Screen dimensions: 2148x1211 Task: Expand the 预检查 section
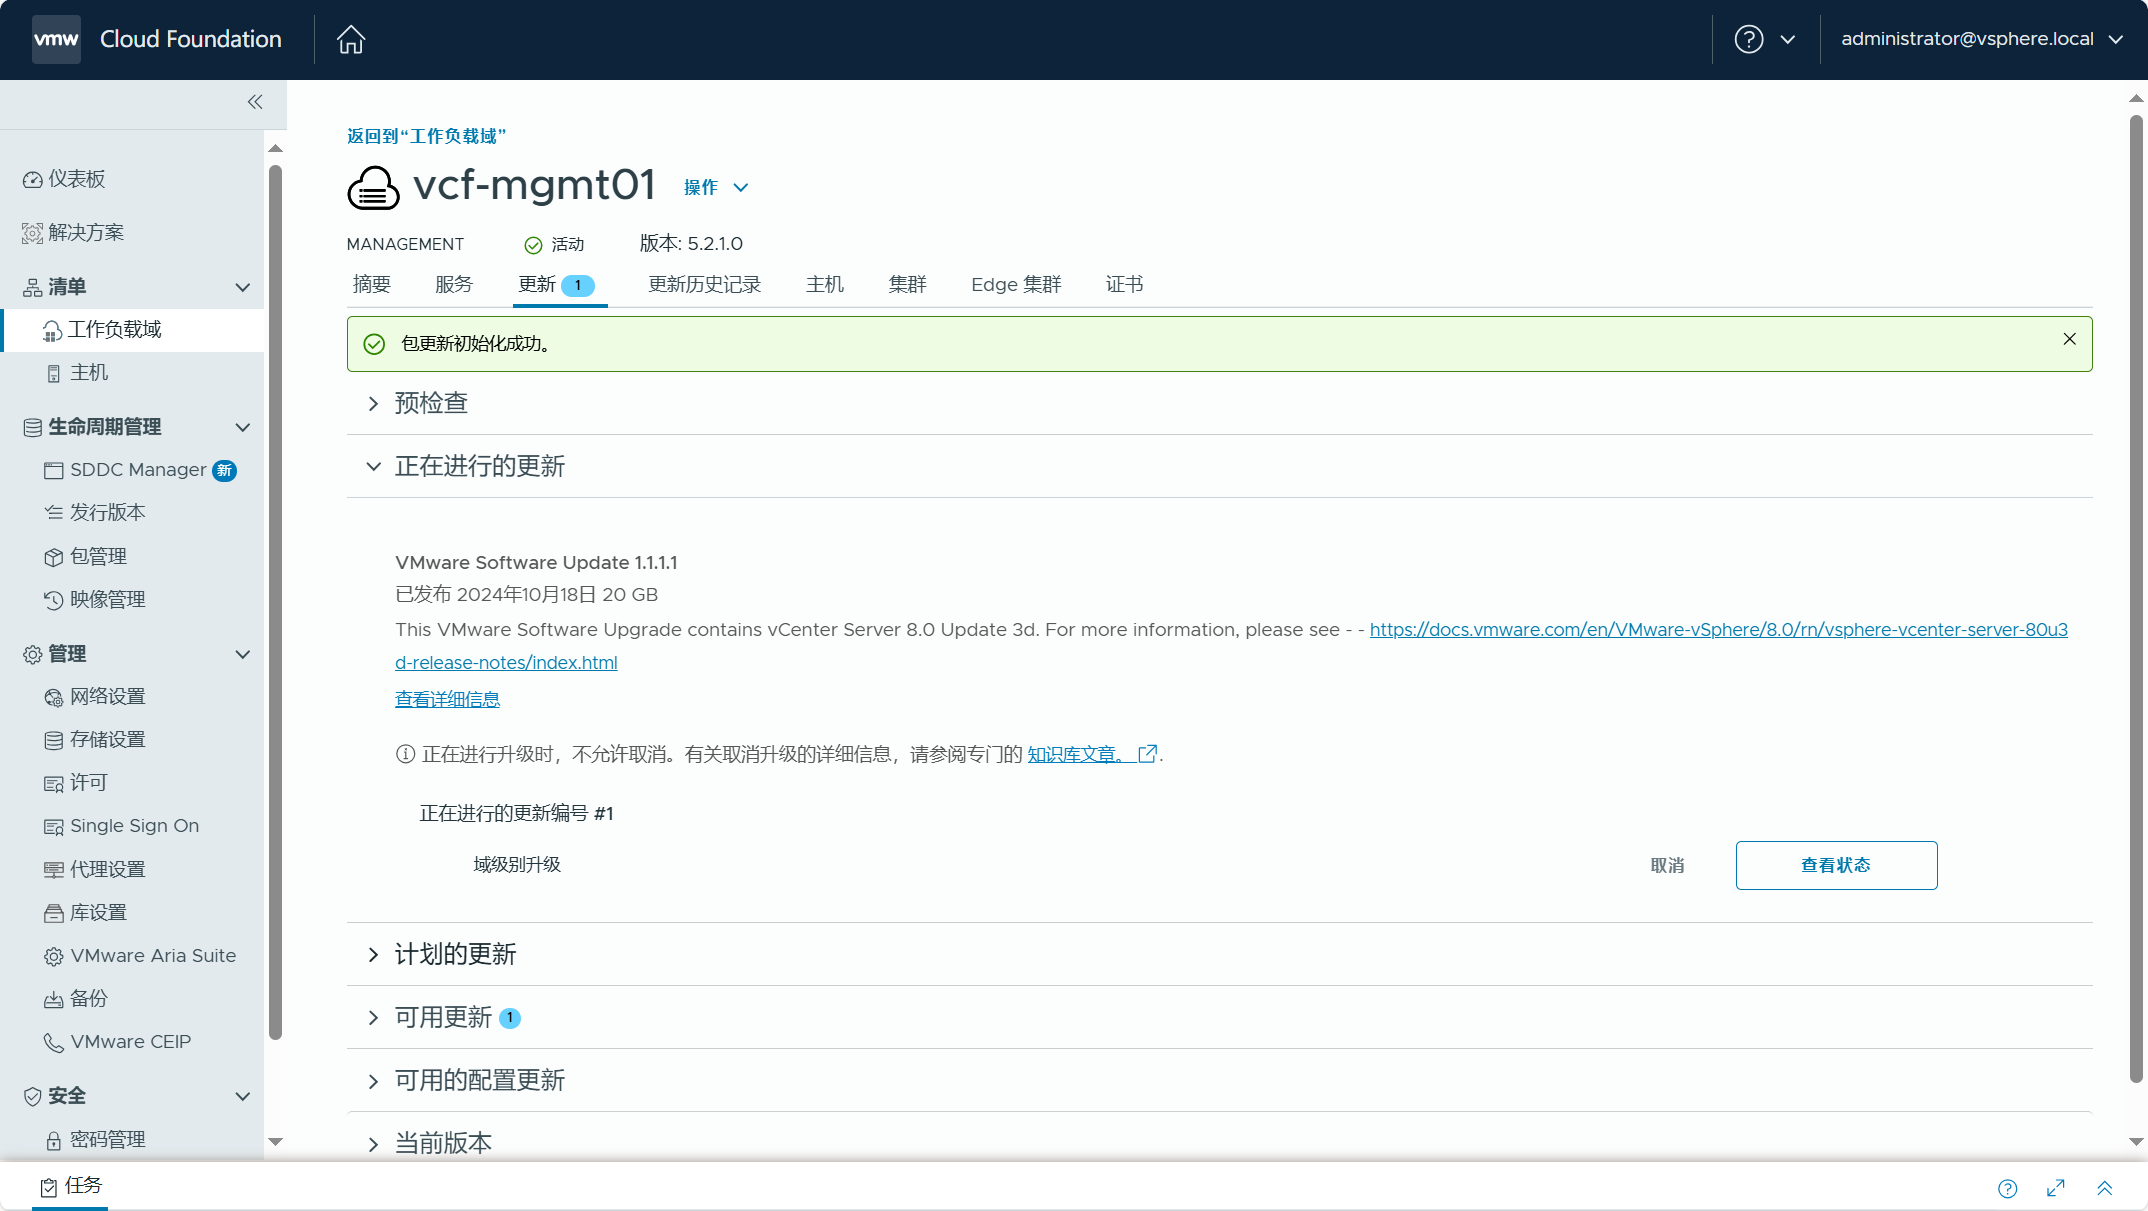[373, 404]
